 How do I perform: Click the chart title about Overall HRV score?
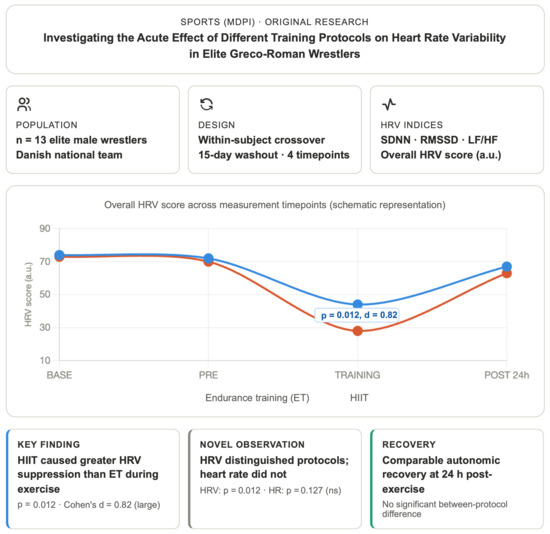coord(275,205)
